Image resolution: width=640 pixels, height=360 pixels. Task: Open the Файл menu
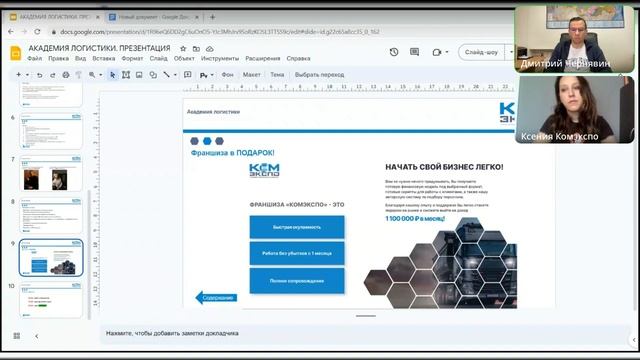click(x=35, y=58)
